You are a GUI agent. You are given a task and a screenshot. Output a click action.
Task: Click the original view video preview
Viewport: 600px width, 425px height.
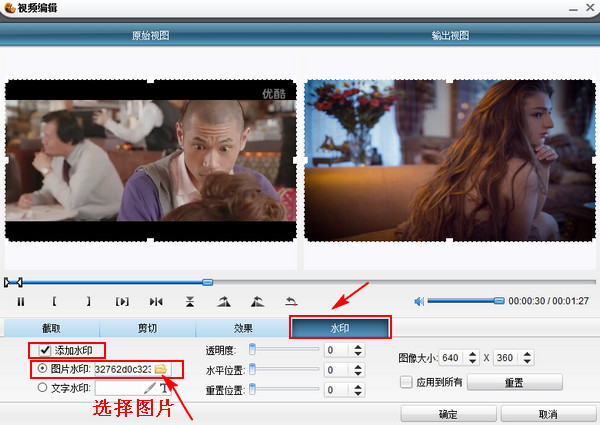tap(151, 160)
